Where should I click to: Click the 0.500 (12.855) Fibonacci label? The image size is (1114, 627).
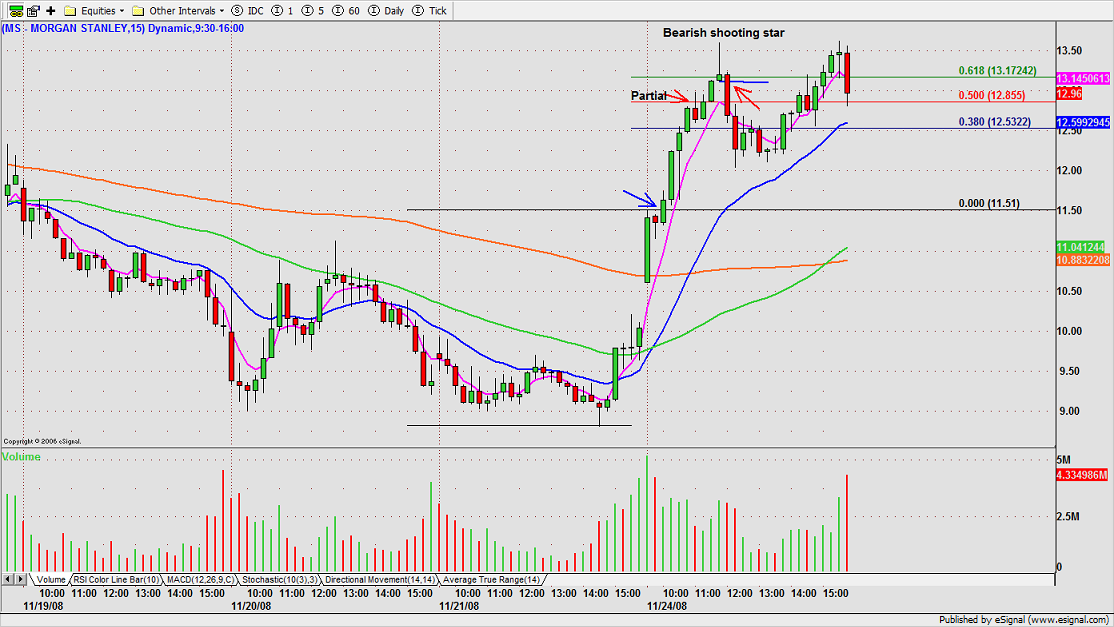pos(991,95)
